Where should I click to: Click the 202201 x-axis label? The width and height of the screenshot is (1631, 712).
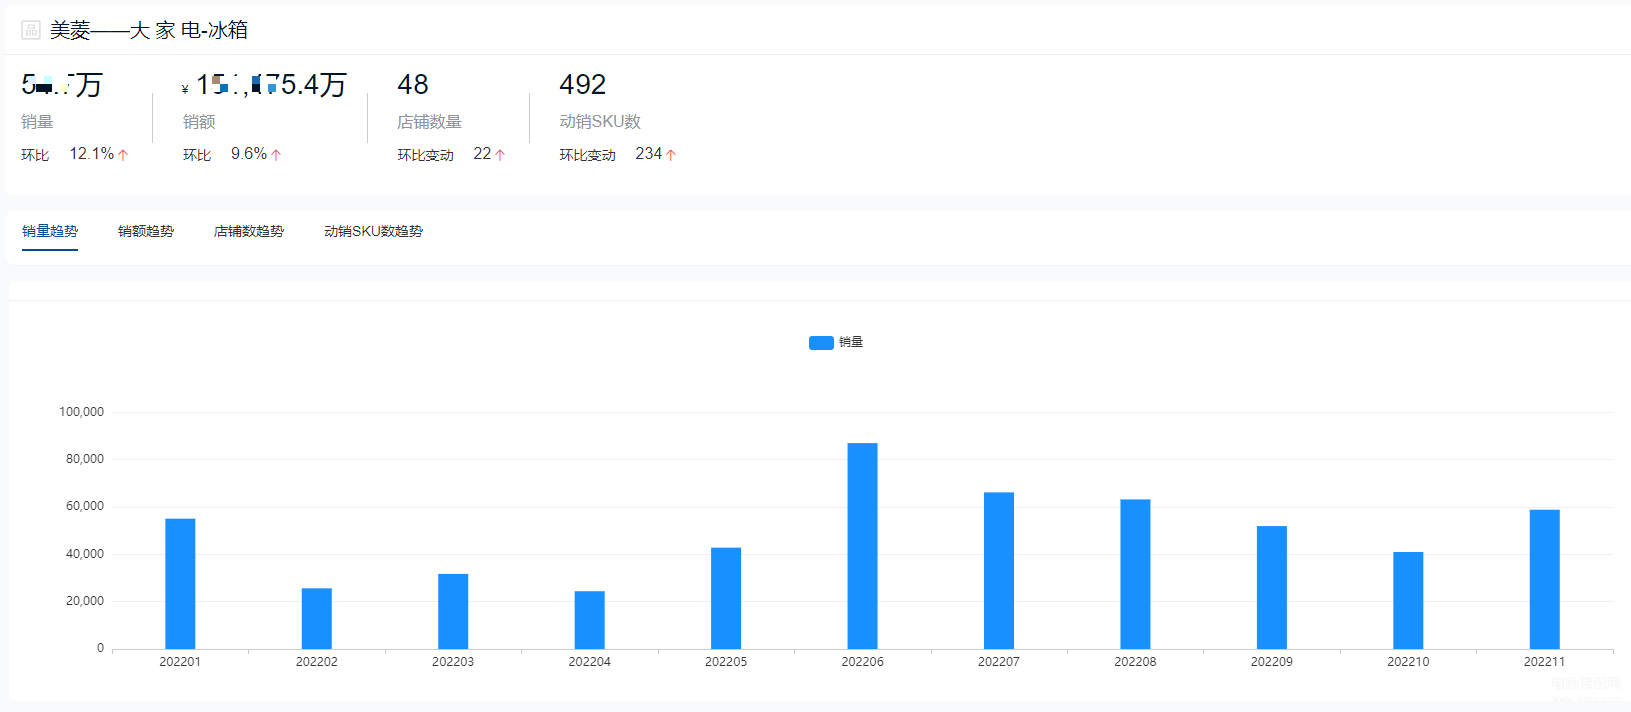tap(180, 662)
